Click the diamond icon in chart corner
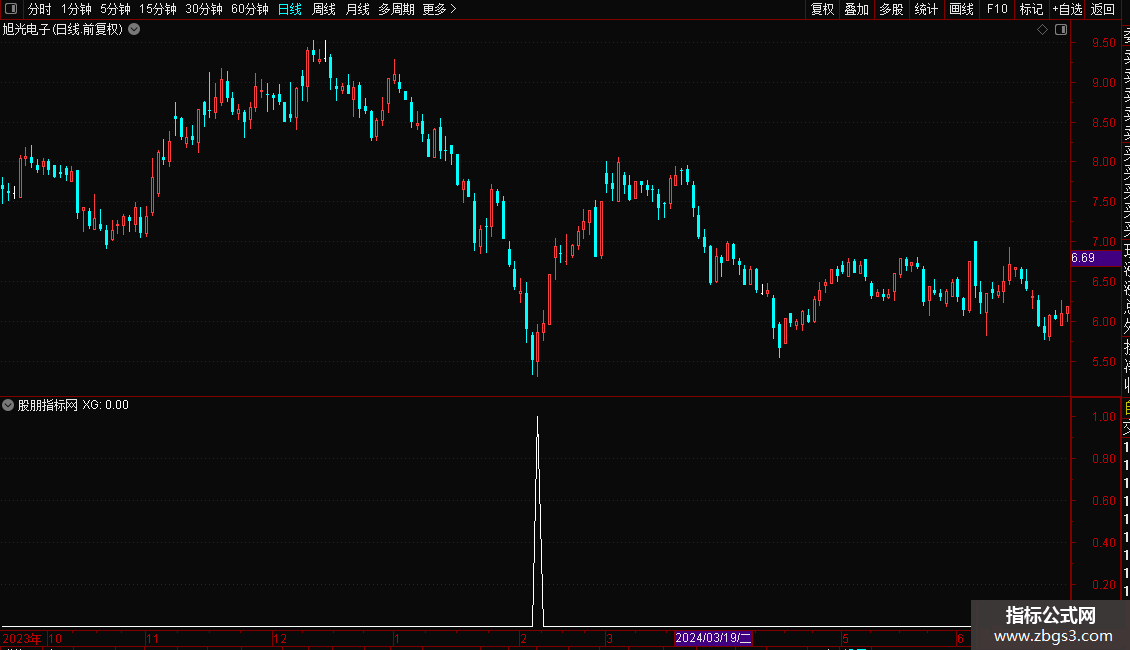1130x650 pixels. tap(1042, 30)
